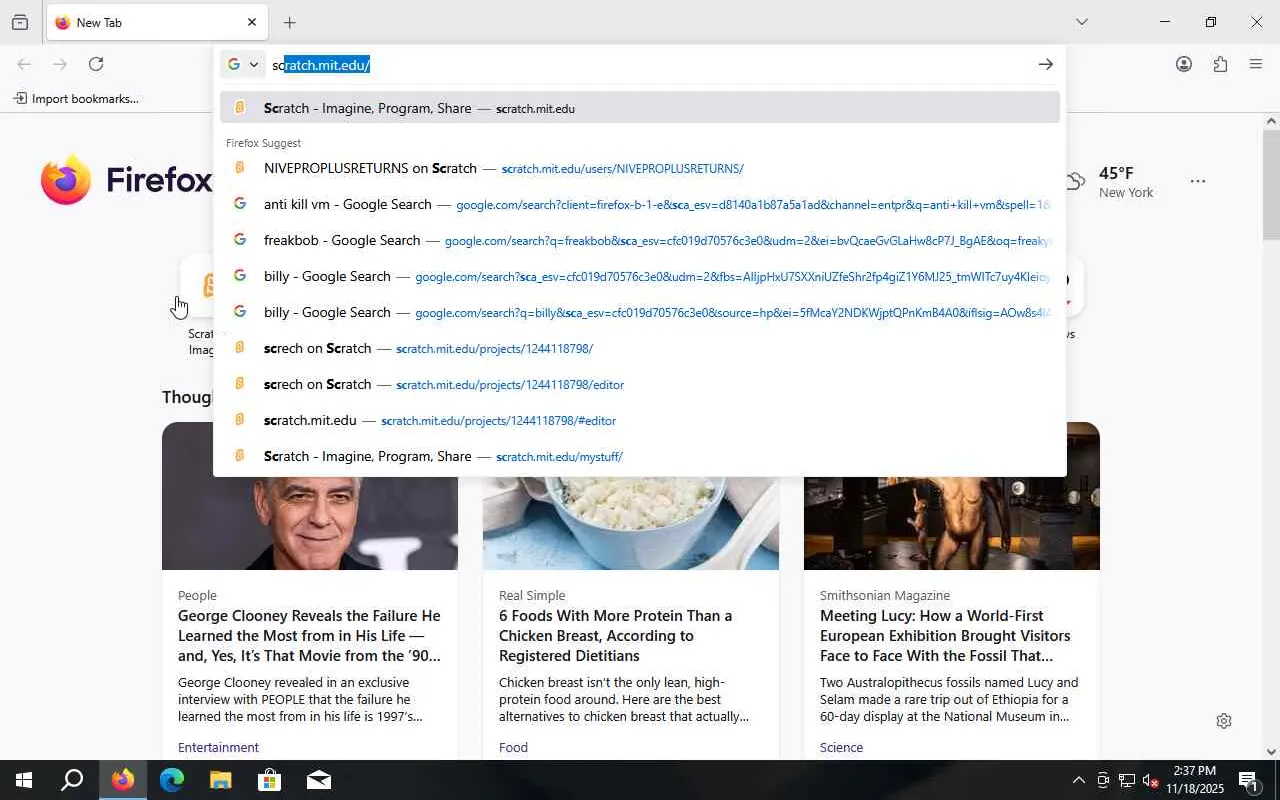Launch Microsoft Edge from taskbar
The image size is (1280, 800).
click(x=172, y=780)
